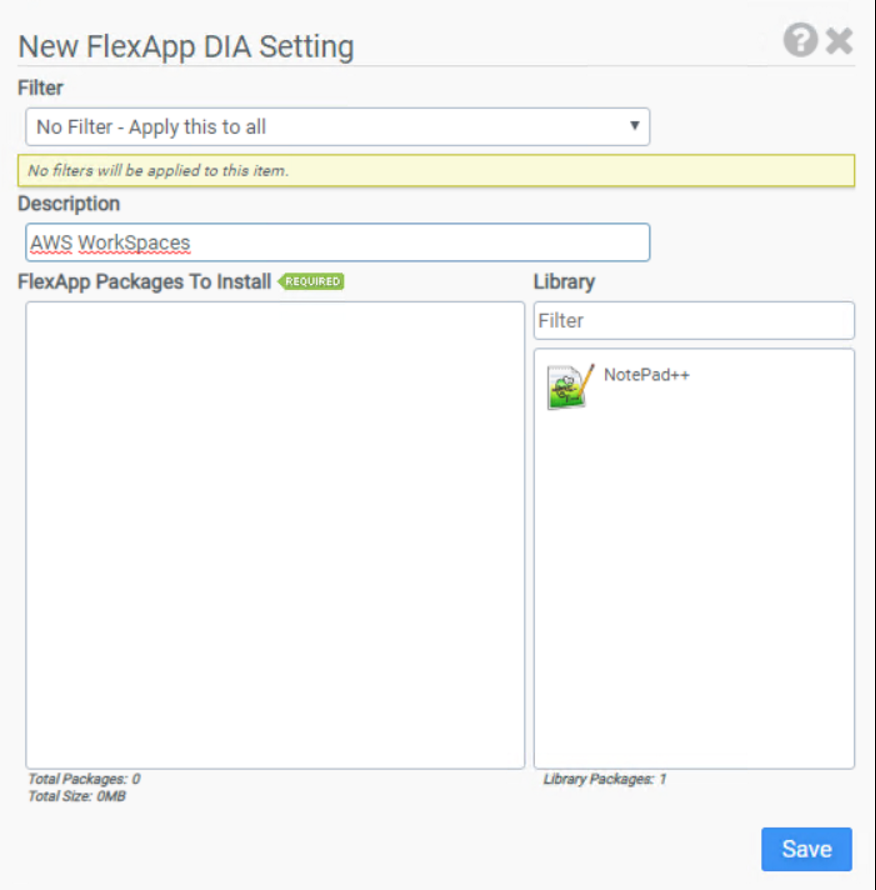Click the green REQUIRED badge
Viewport: 876px width, 890px height.
click(x=312, y=282)
